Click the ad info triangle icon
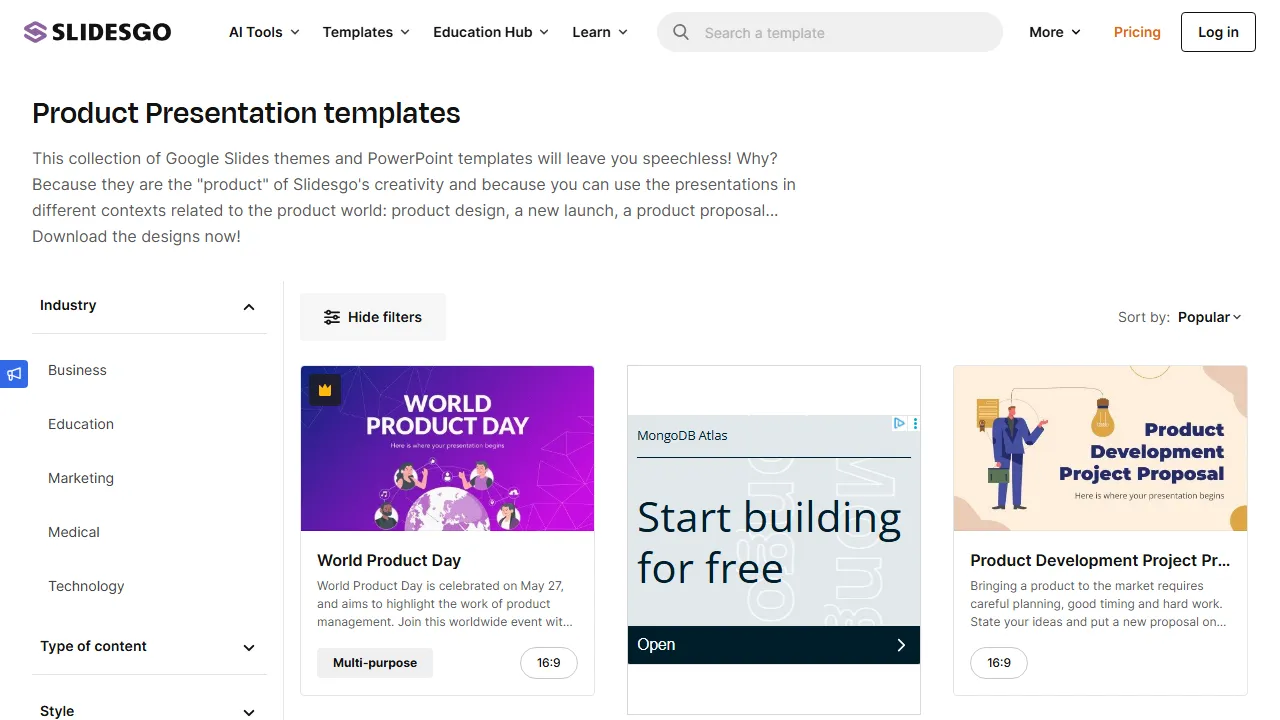The height and width of the screenshot is (720, 1280). click(900, 423)
